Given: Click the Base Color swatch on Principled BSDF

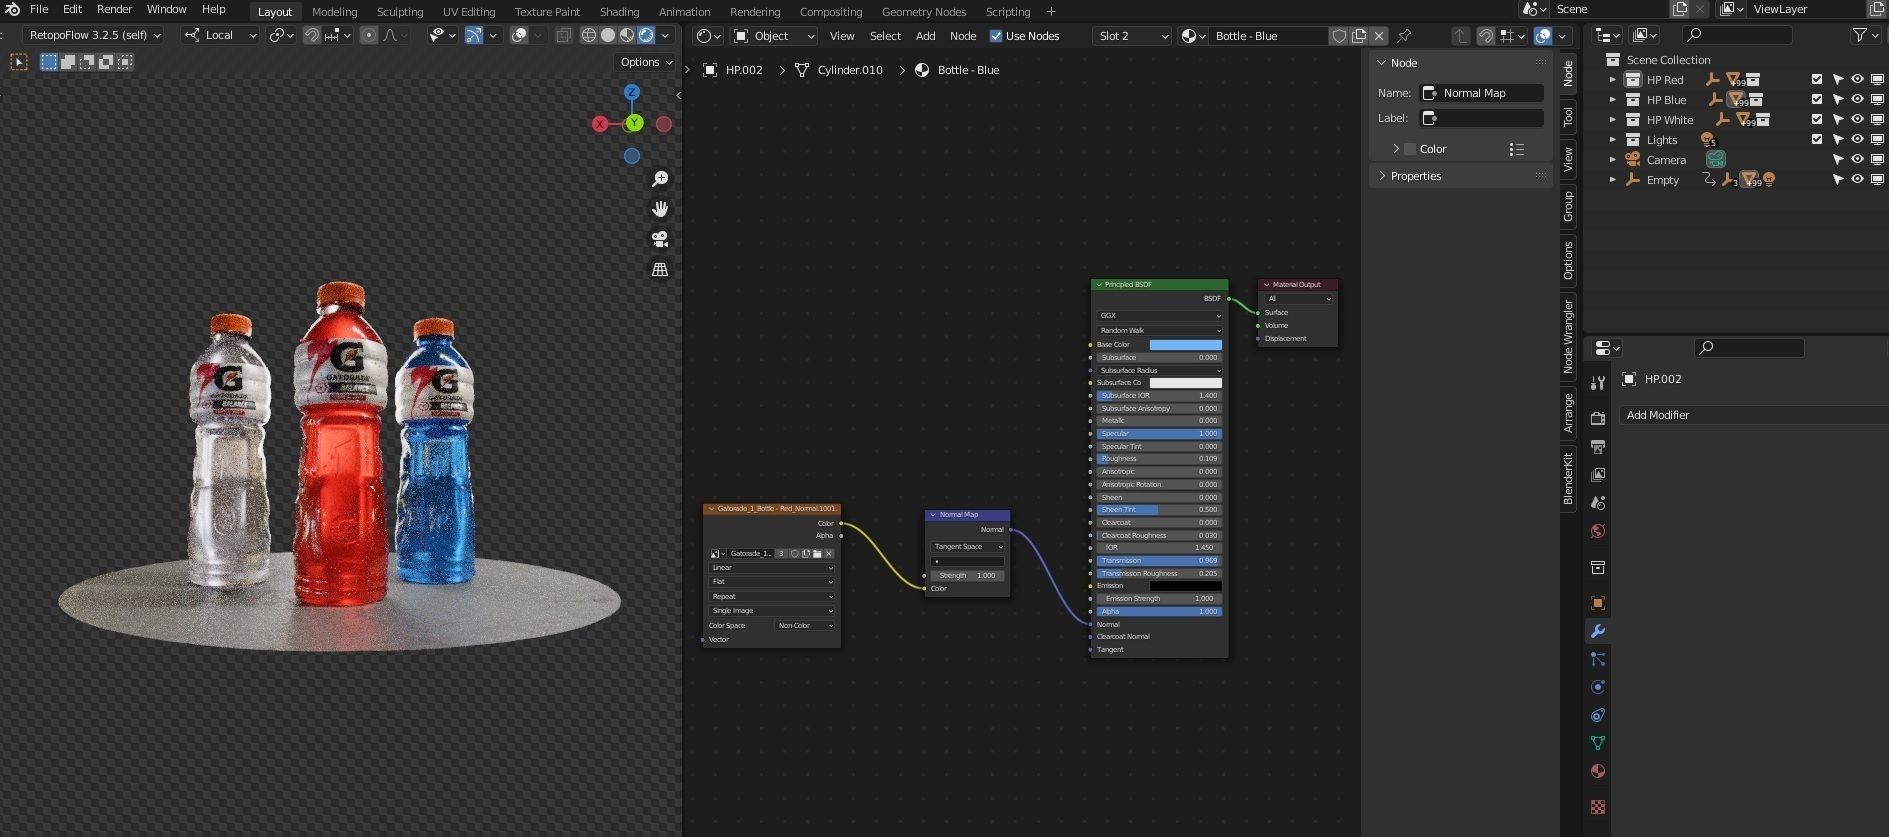Looking at the screenshot, I should 1185,345.
